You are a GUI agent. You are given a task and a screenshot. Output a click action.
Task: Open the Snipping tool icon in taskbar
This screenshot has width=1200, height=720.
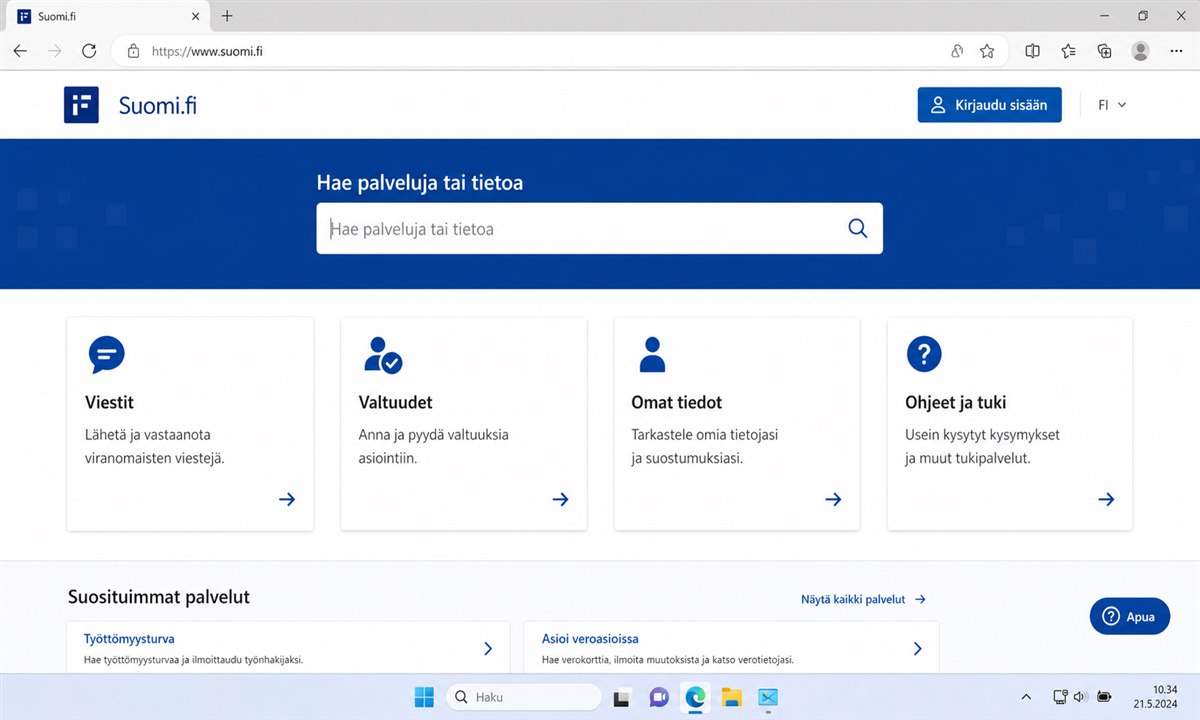[x=768, y=697]
